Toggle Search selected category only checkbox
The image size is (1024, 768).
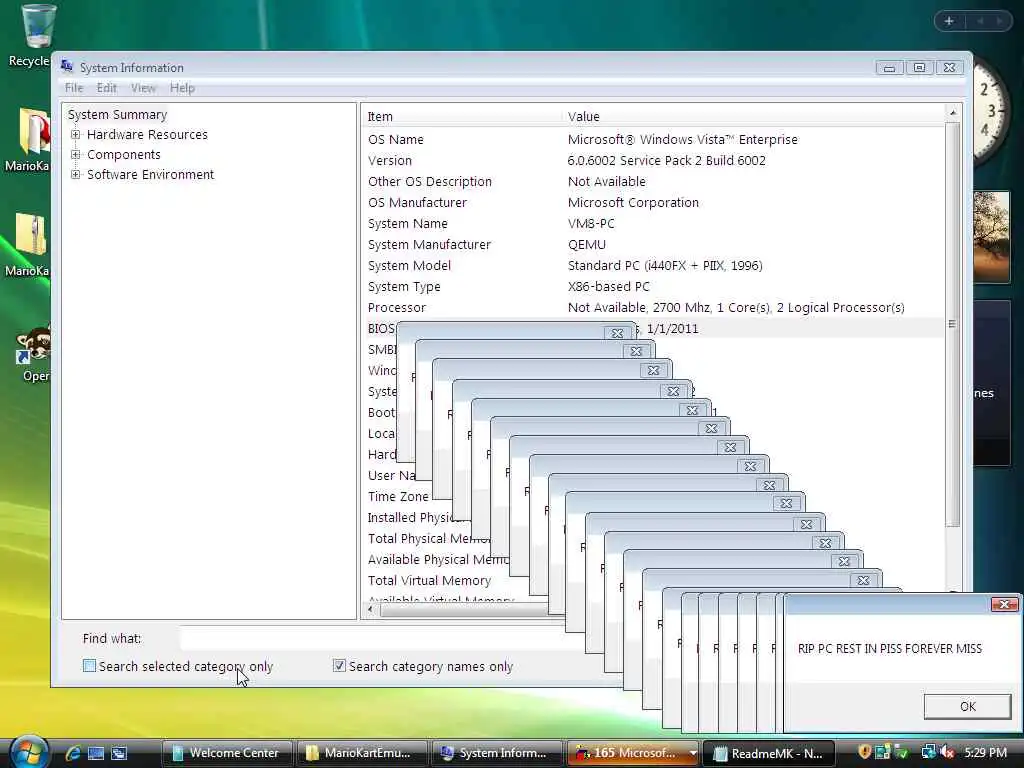coord(89,665)
